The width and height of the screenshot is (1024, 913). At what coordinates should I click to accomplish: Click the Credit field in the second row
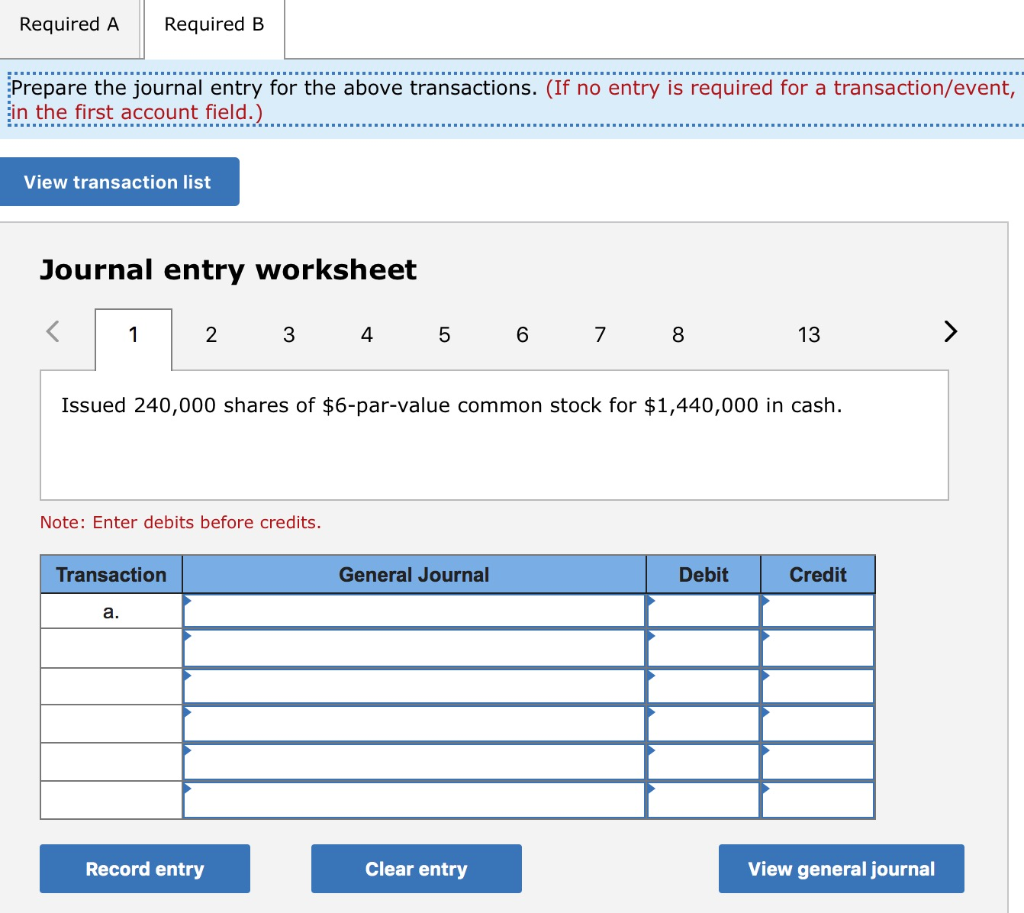[818, 648]
